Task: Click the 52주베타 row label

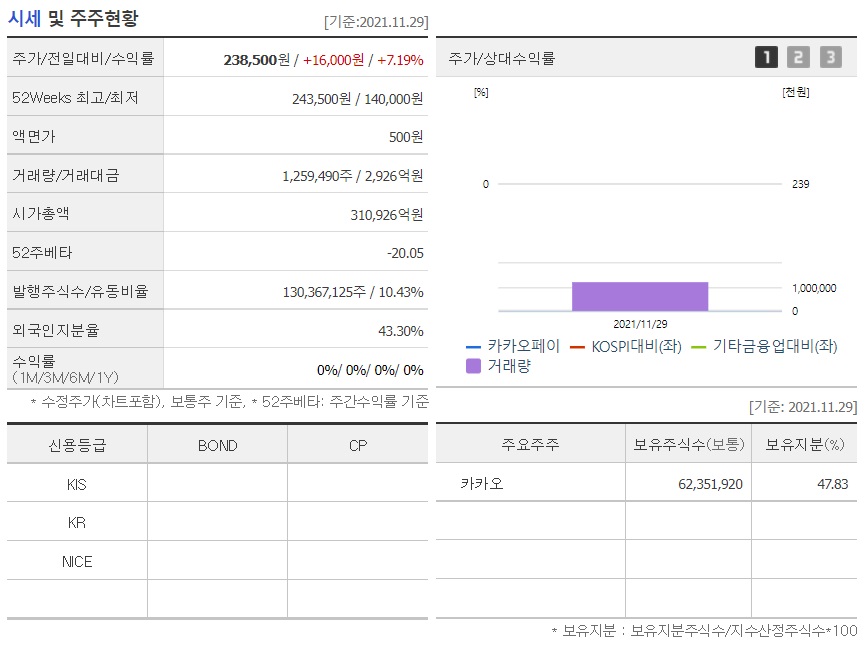Action: pyautogui.click(x=42, y=253)
